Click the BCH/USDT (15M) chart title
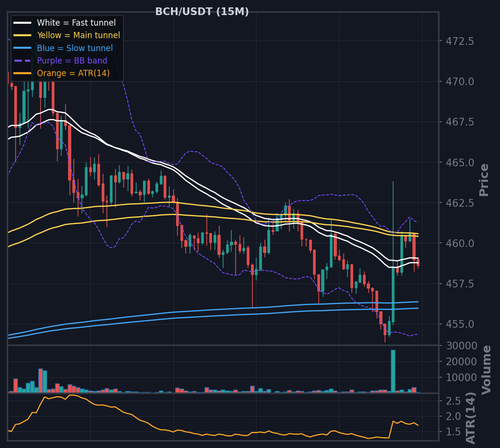Screen dimensions: 500x448 pyautogui.click(x=202, y=12)
